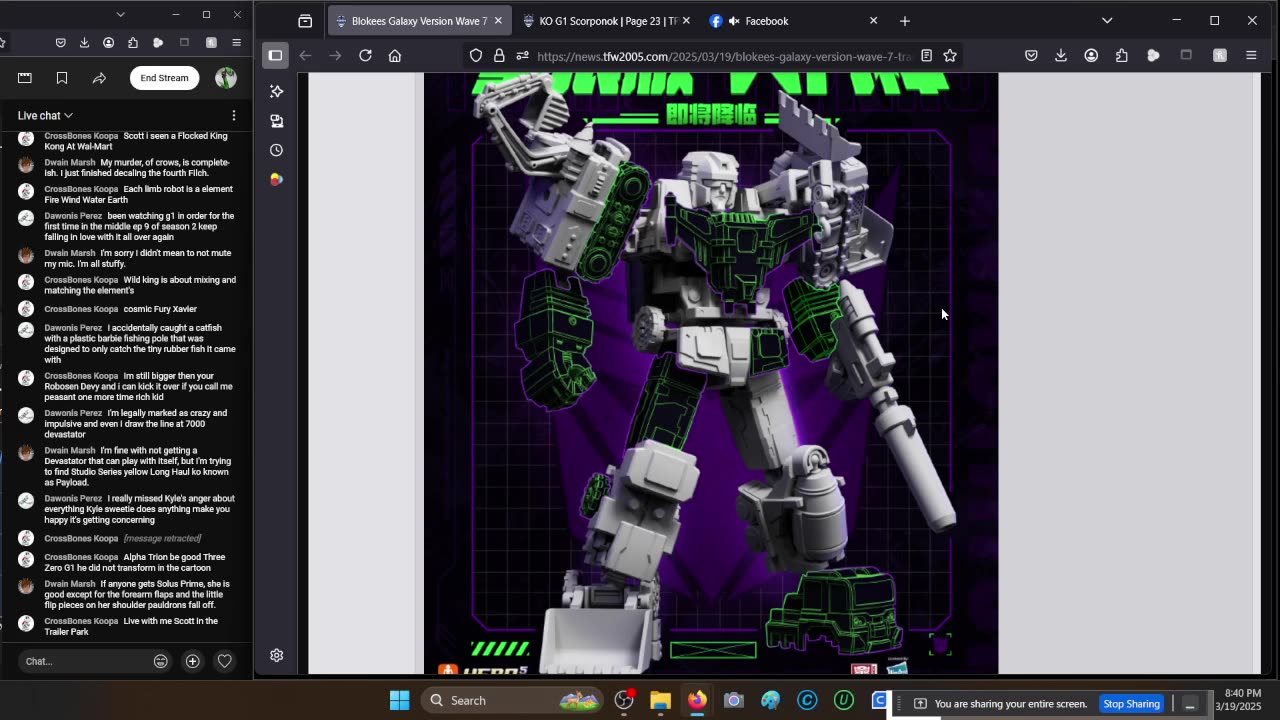Open application menu in left Firefox window

coord(236,43)
